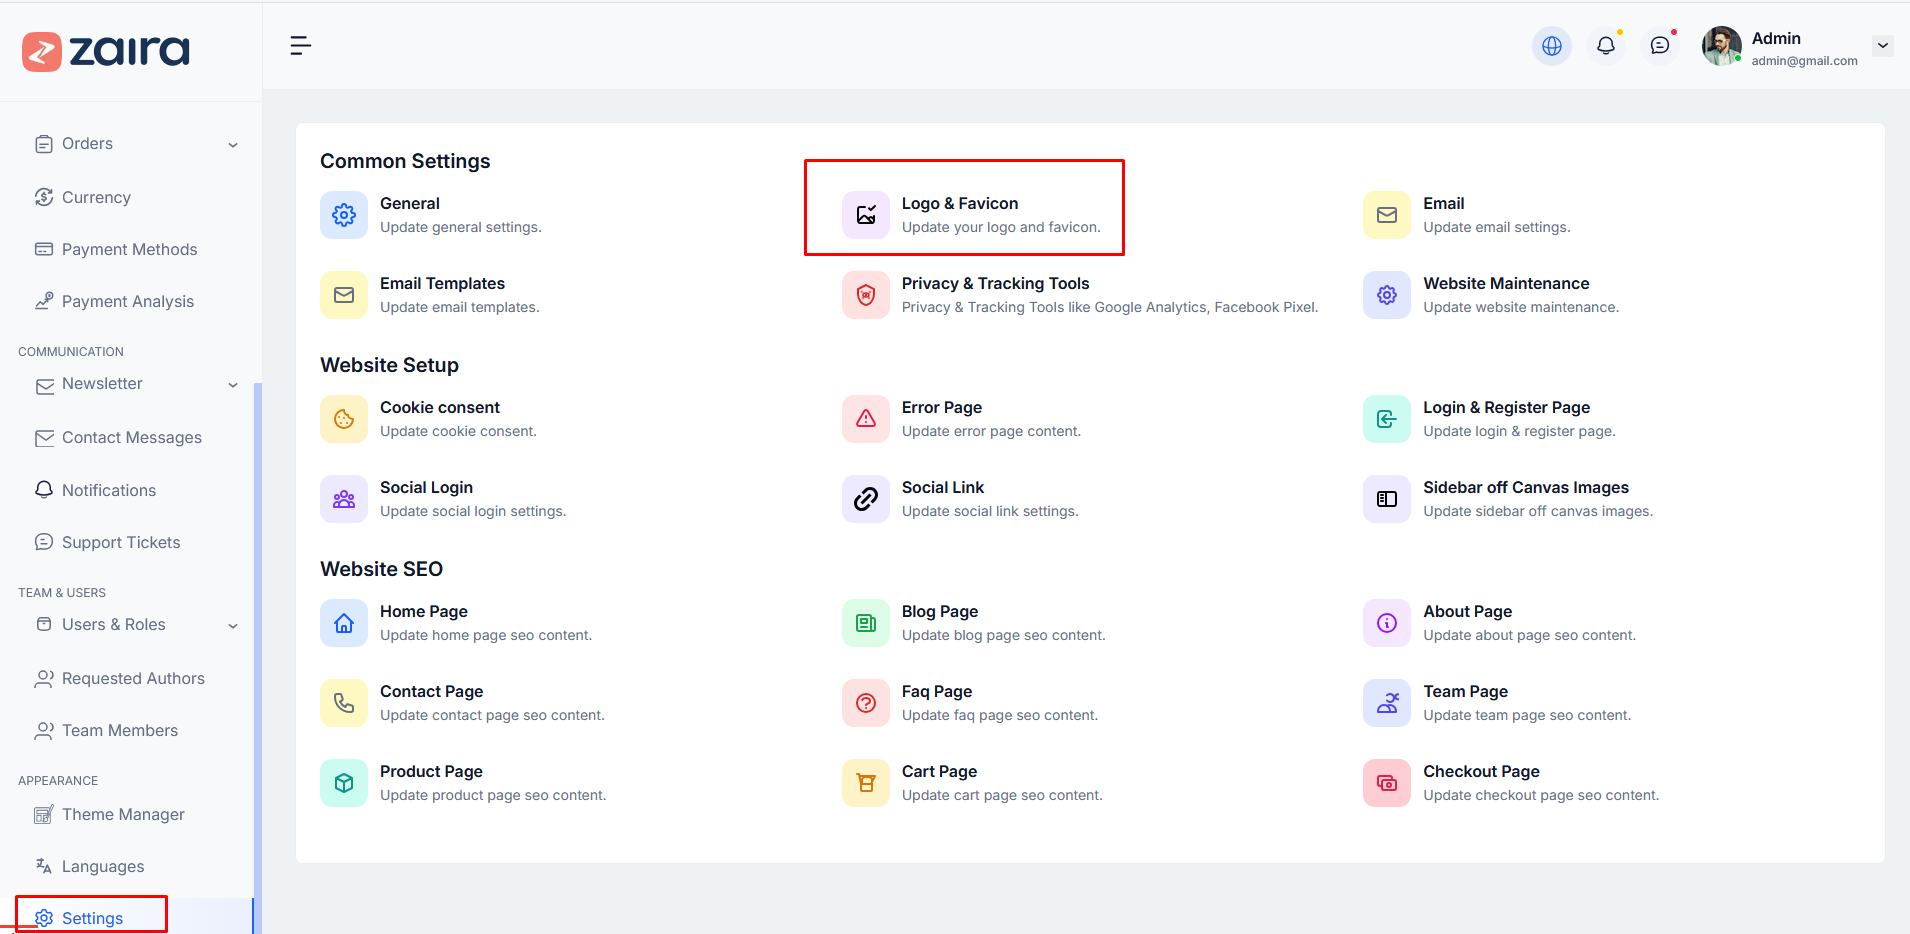
Task: Expand the Orders sidebar section
Action: point(233,144)
